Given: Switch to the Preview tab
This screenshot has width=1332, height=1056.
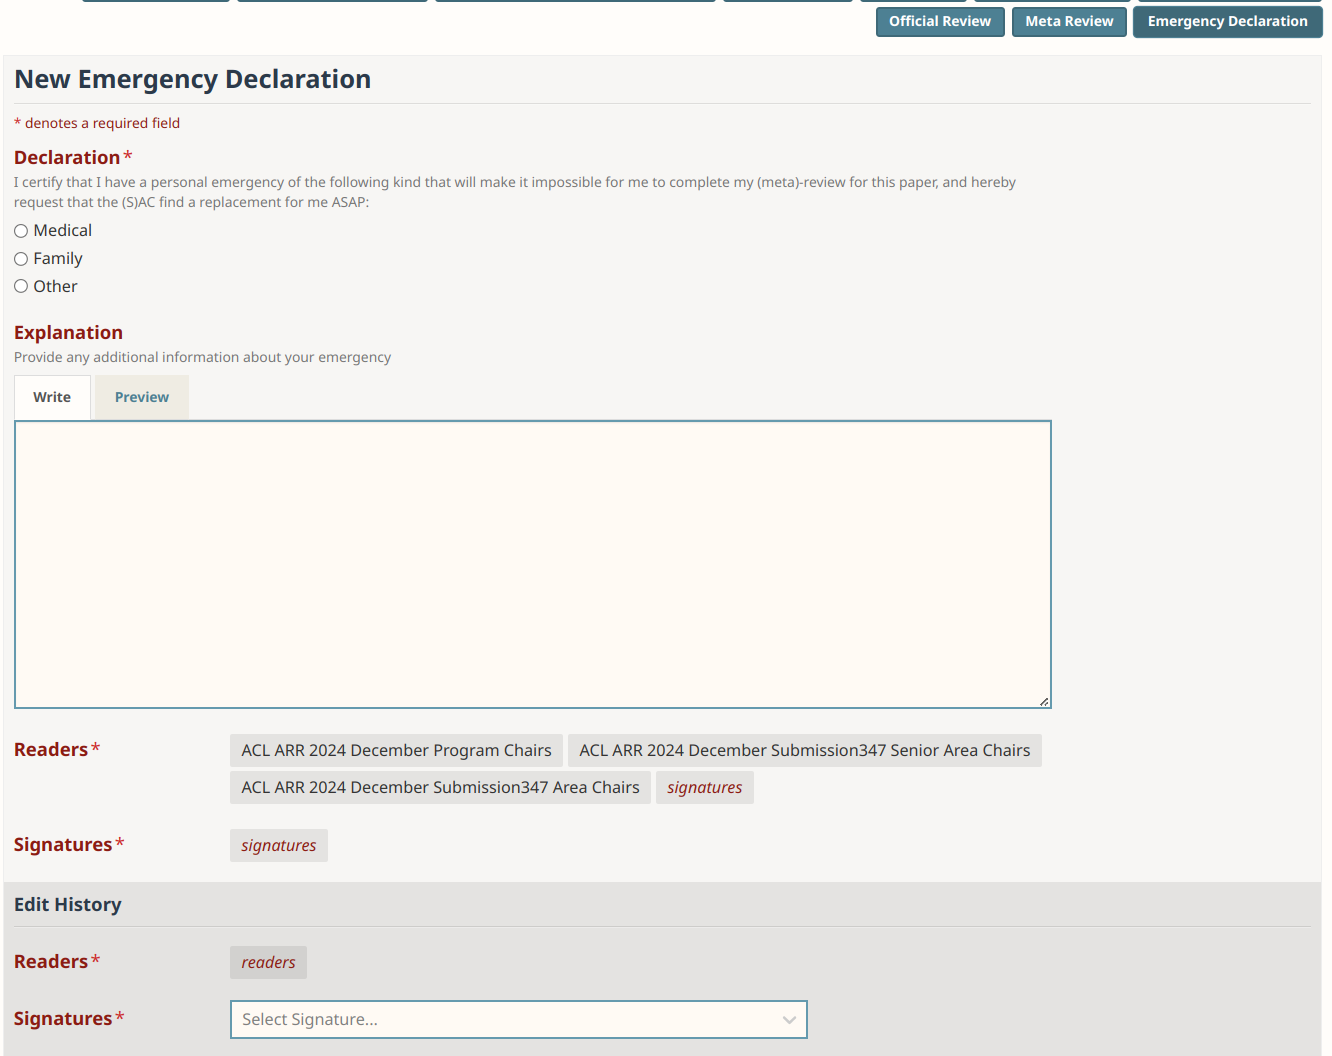Looking at the screenshot, I should [142, 397].
